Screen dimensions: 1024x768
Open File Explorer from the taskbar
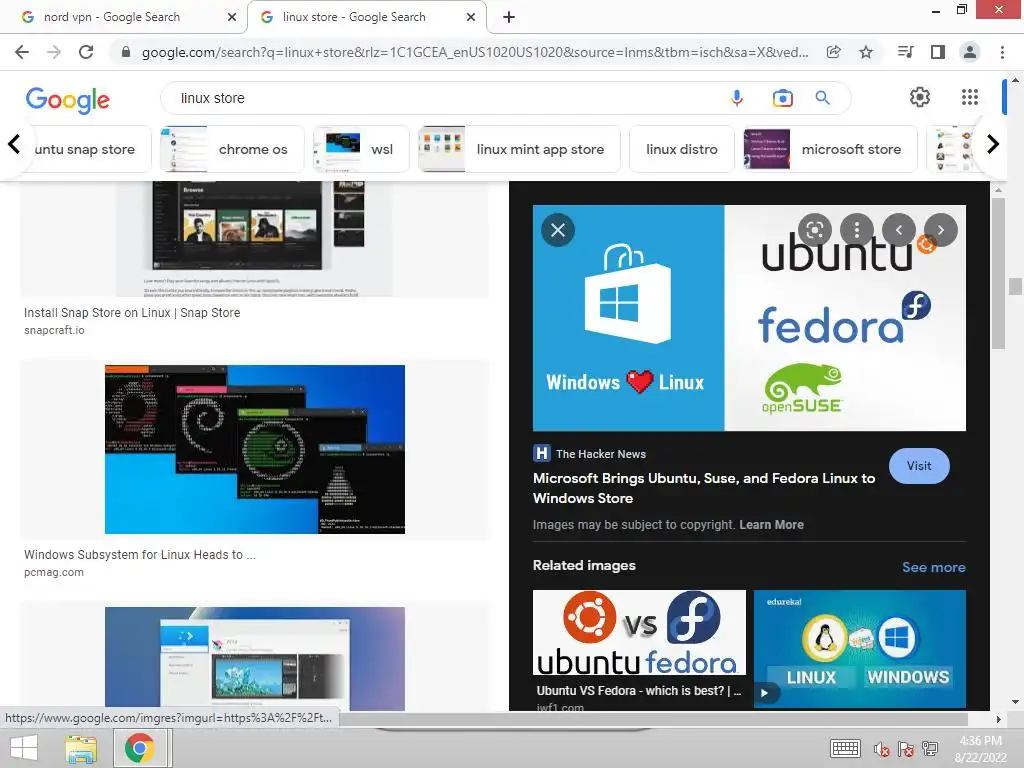pos(80,748)
